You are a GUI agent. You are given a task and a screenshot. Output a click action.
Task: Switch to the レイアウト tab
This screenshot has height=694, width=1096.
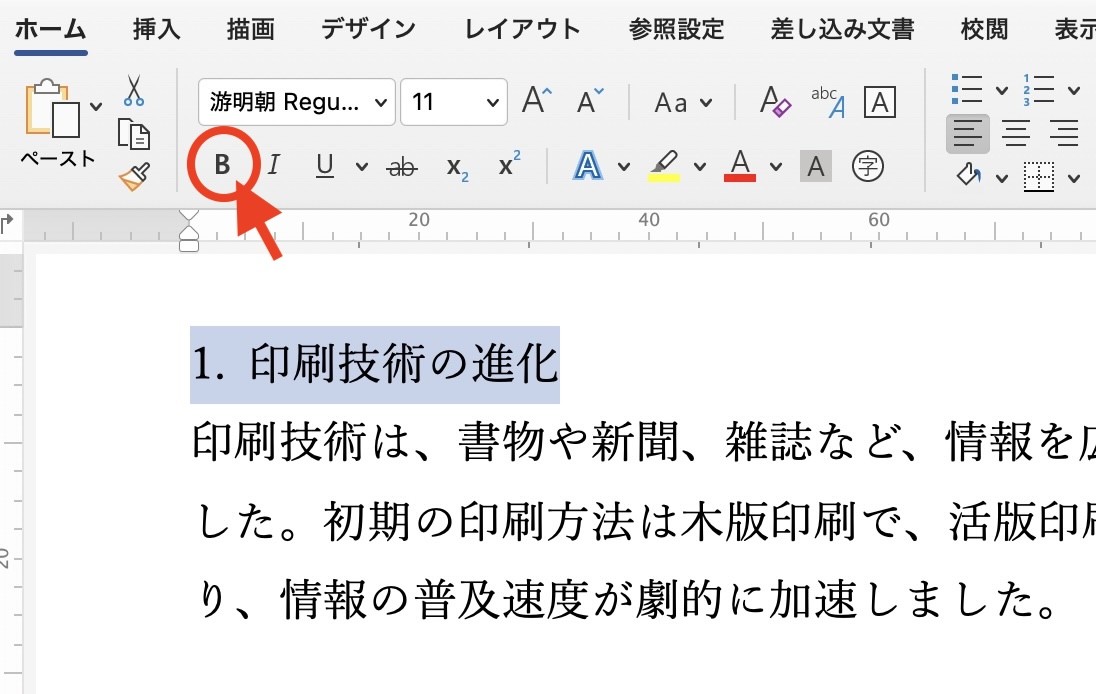(523, 29)
